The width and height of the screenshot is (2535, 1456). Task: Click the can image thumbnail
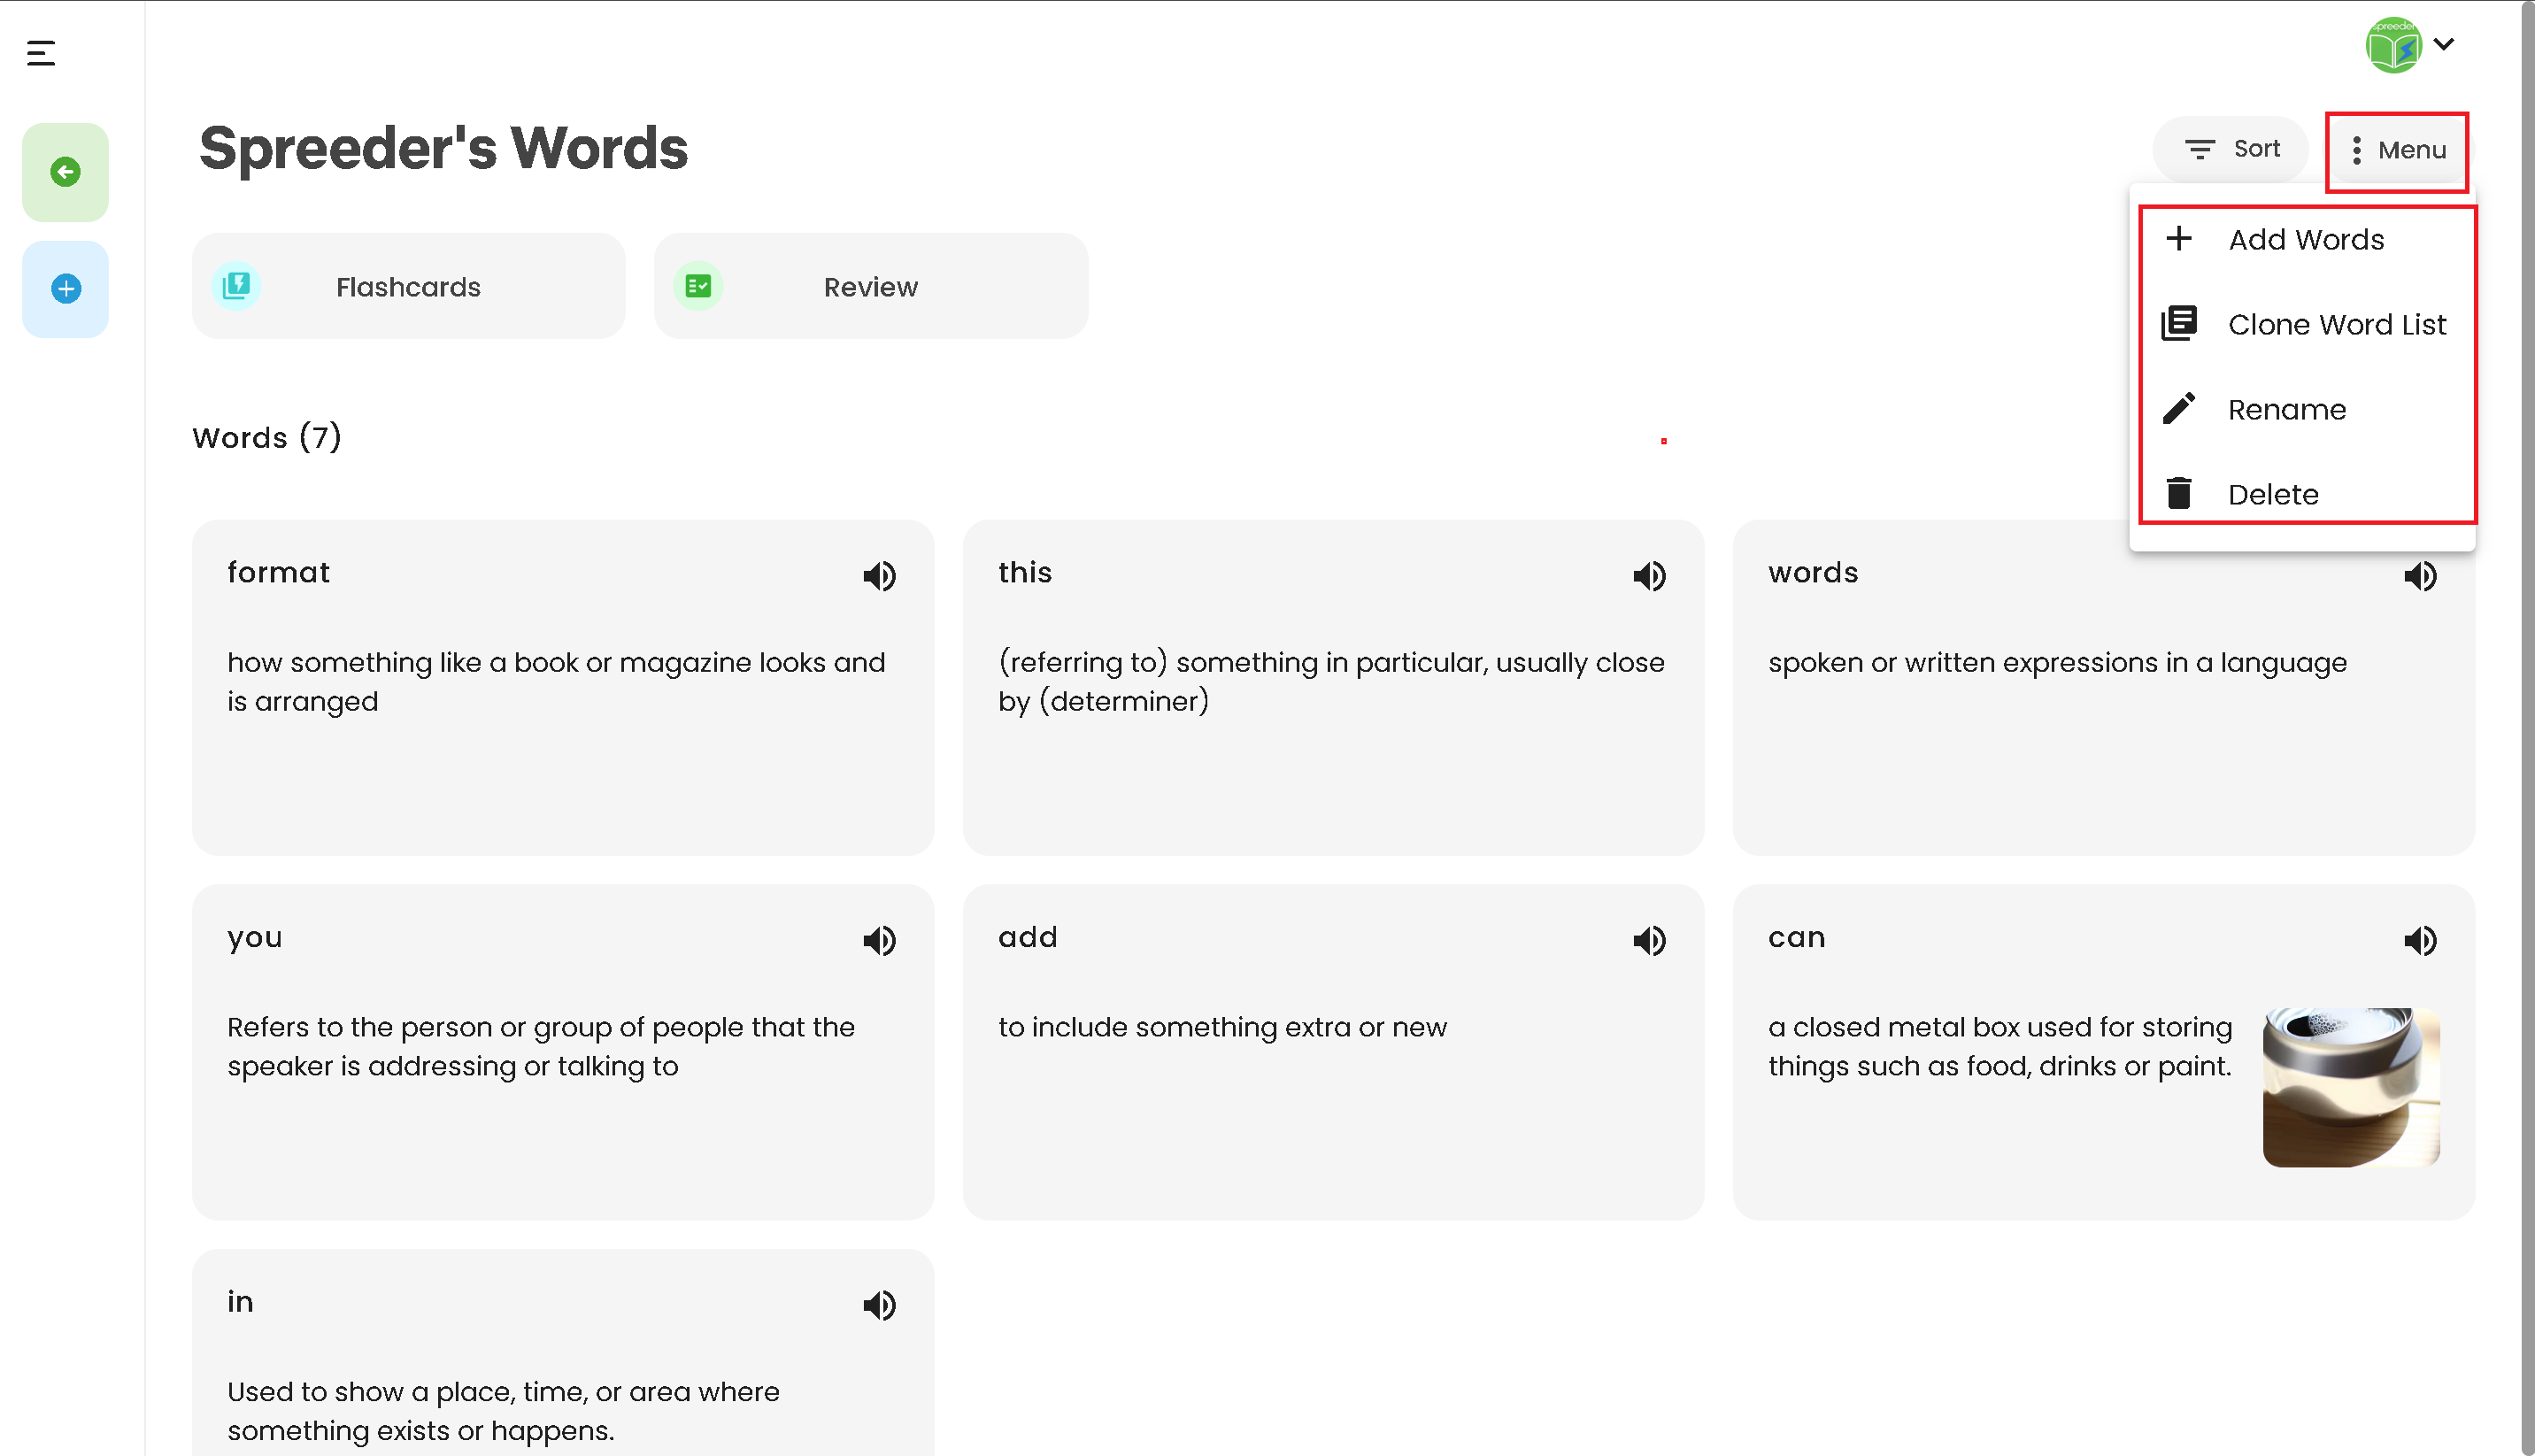click(2351, 1087)
